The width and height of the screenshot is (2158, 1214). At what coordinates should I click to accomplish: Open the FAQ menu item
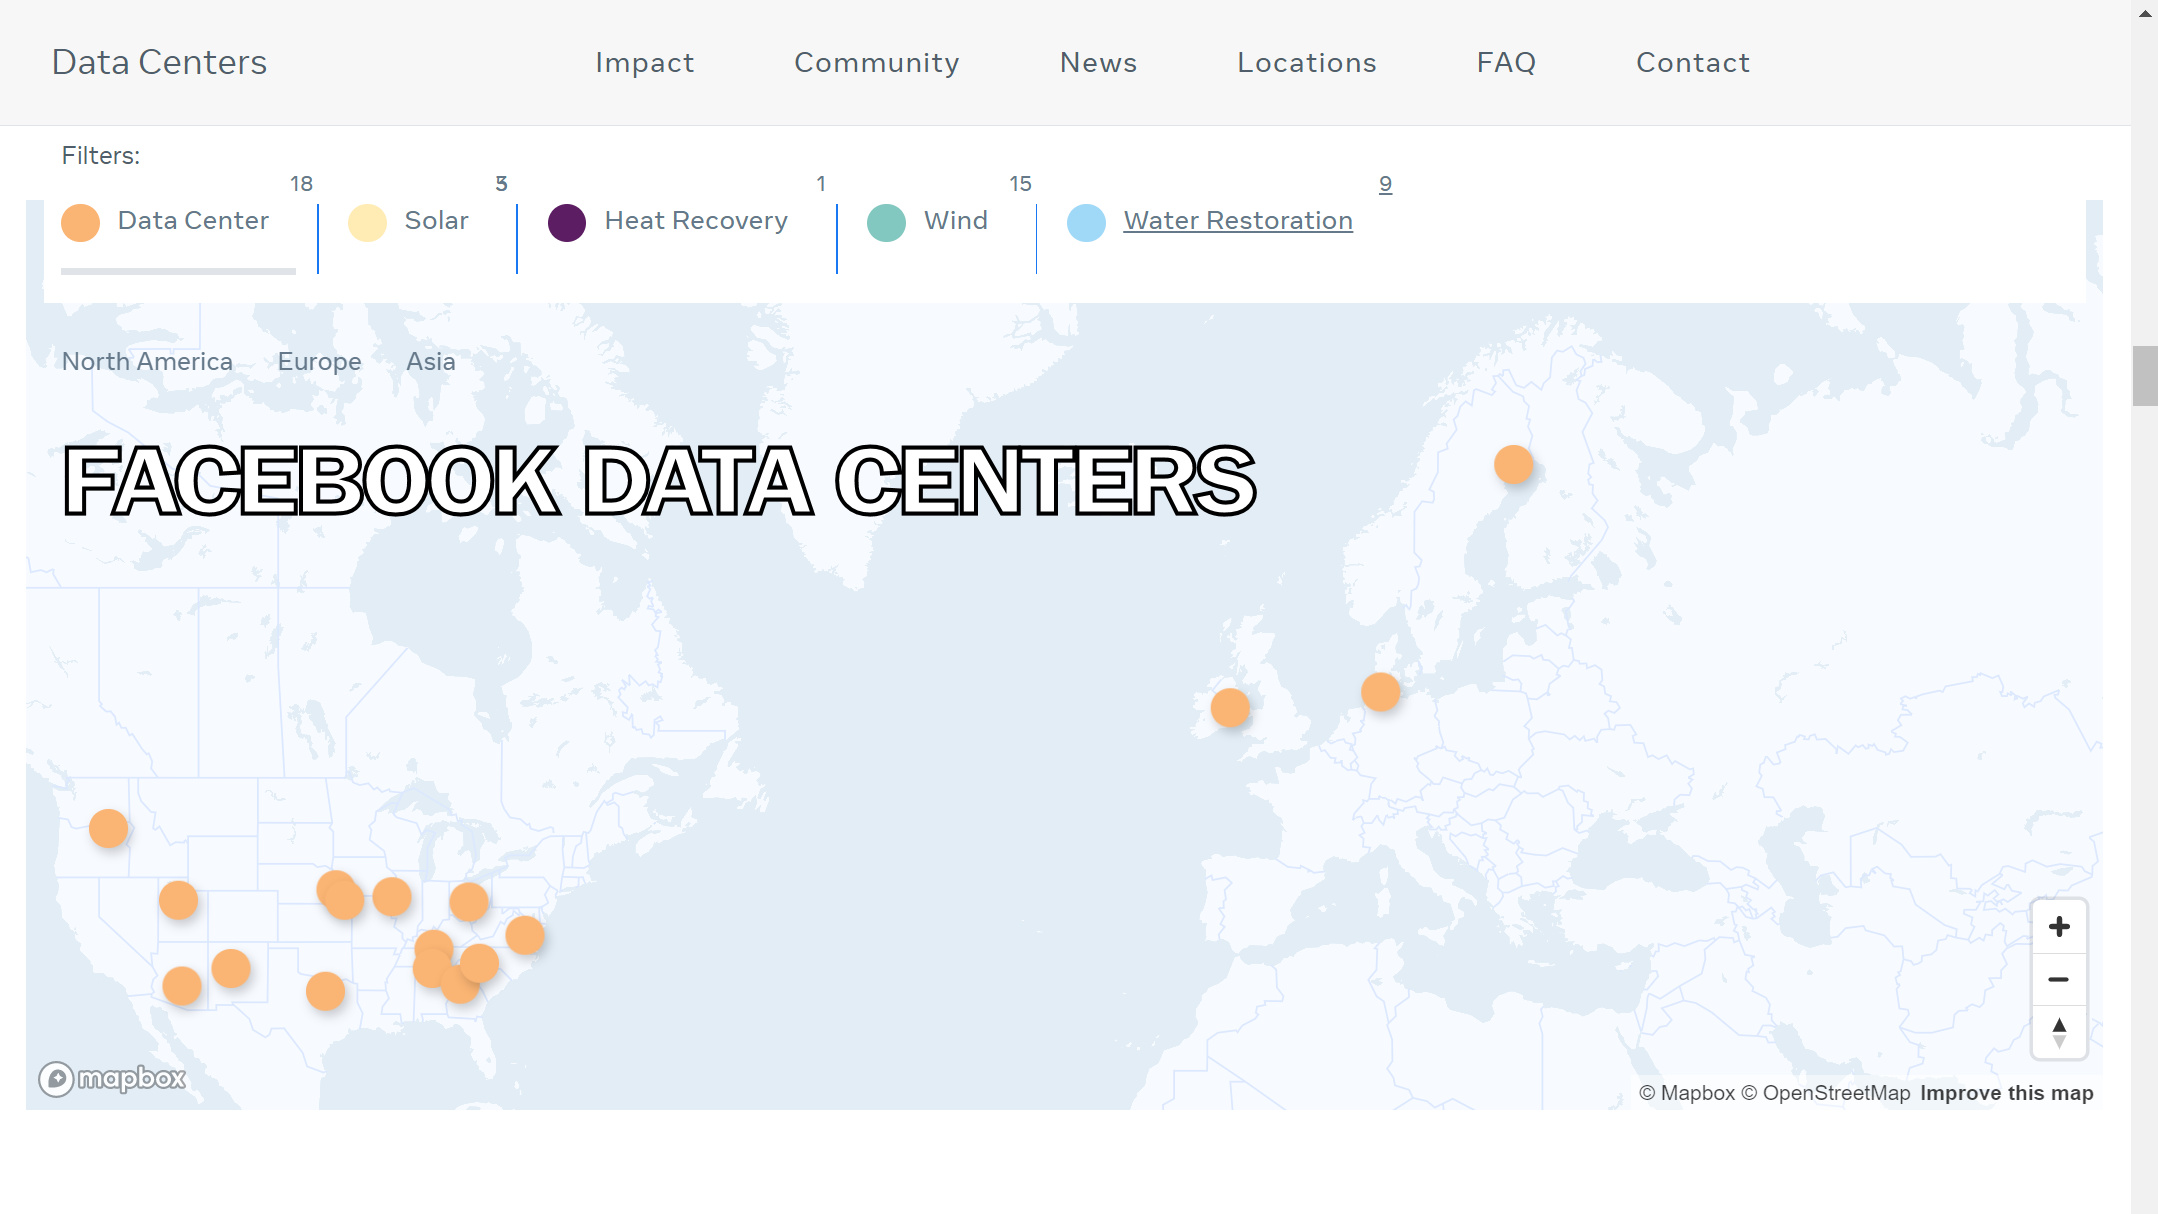coord(1506,62)
